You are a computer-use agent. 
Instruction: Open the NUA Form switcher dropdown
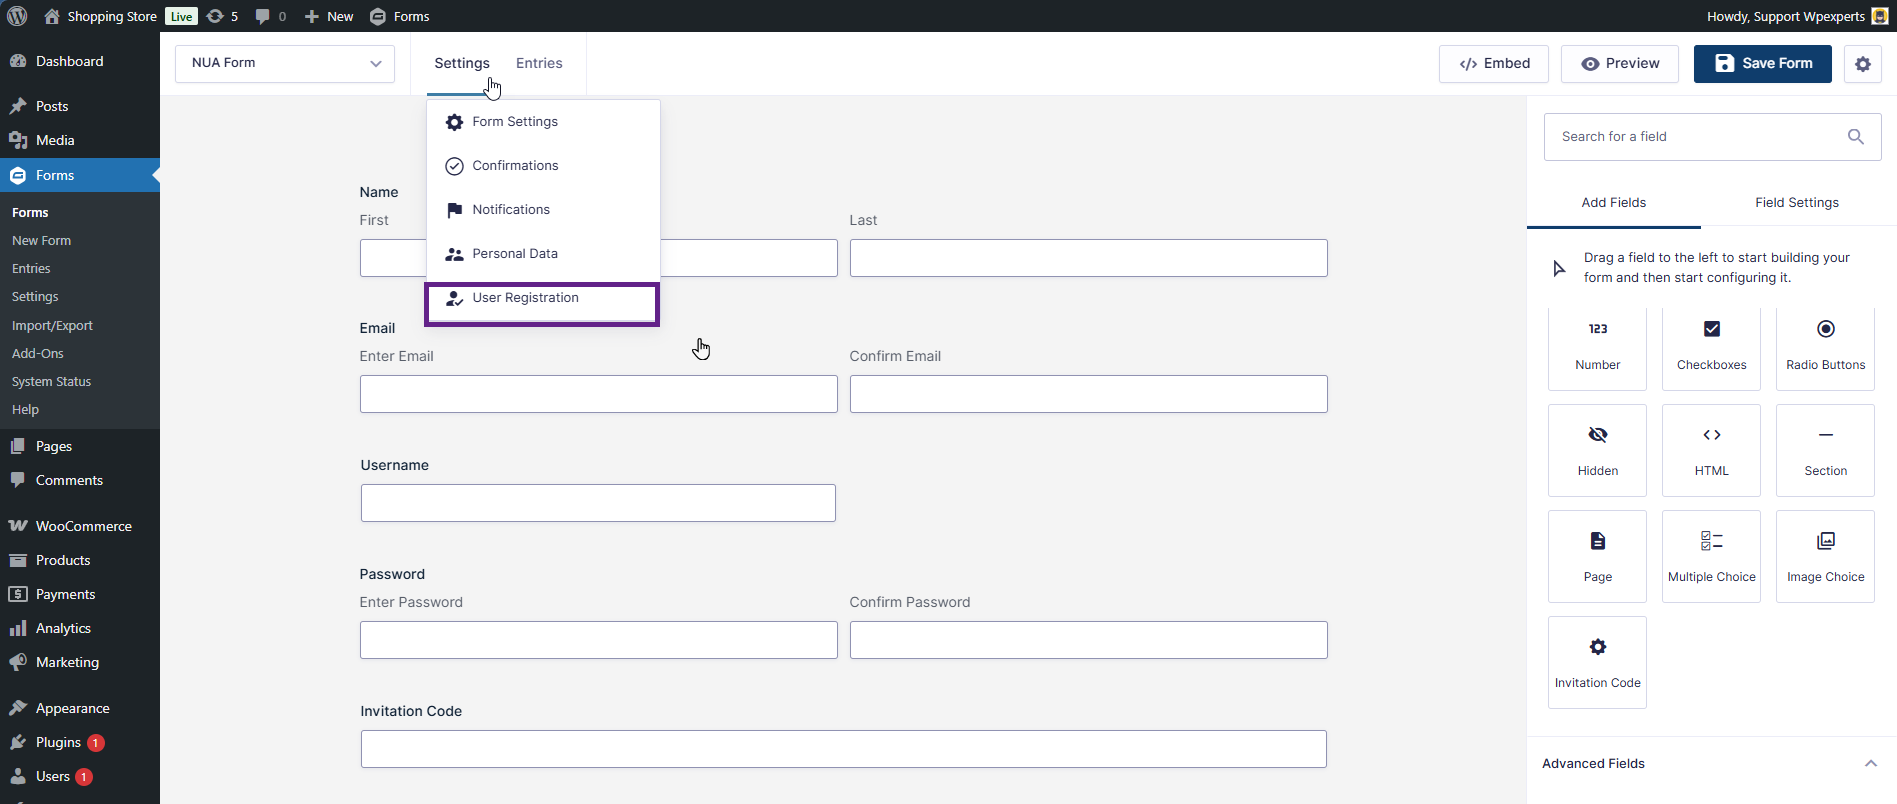[285, 63]
